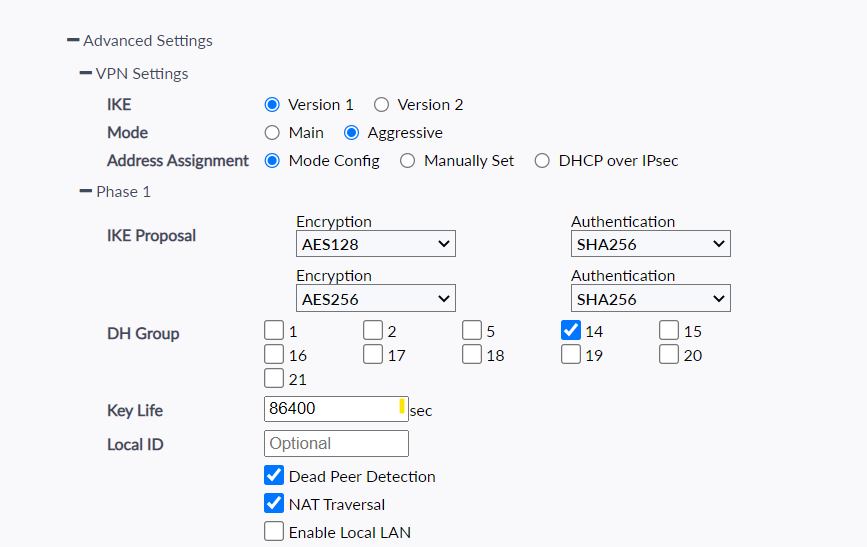Select DHCP over IPsec option

click(x=542, y=161)
